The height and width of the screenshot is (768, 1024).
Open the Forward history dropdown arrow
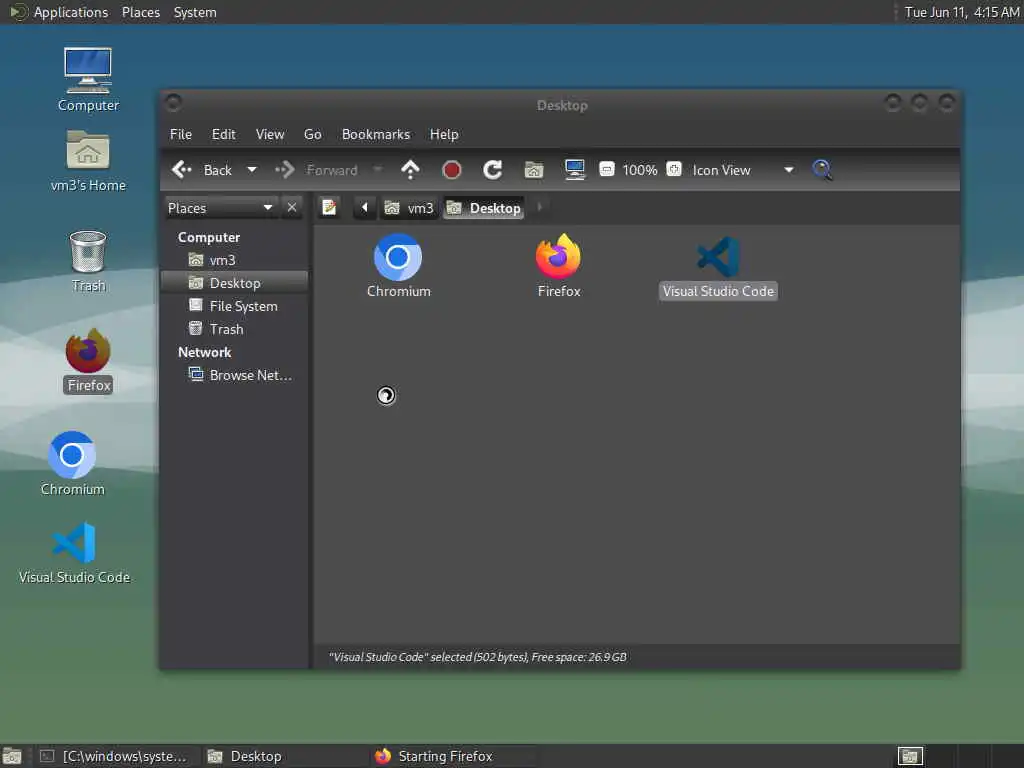pos(377,170)
